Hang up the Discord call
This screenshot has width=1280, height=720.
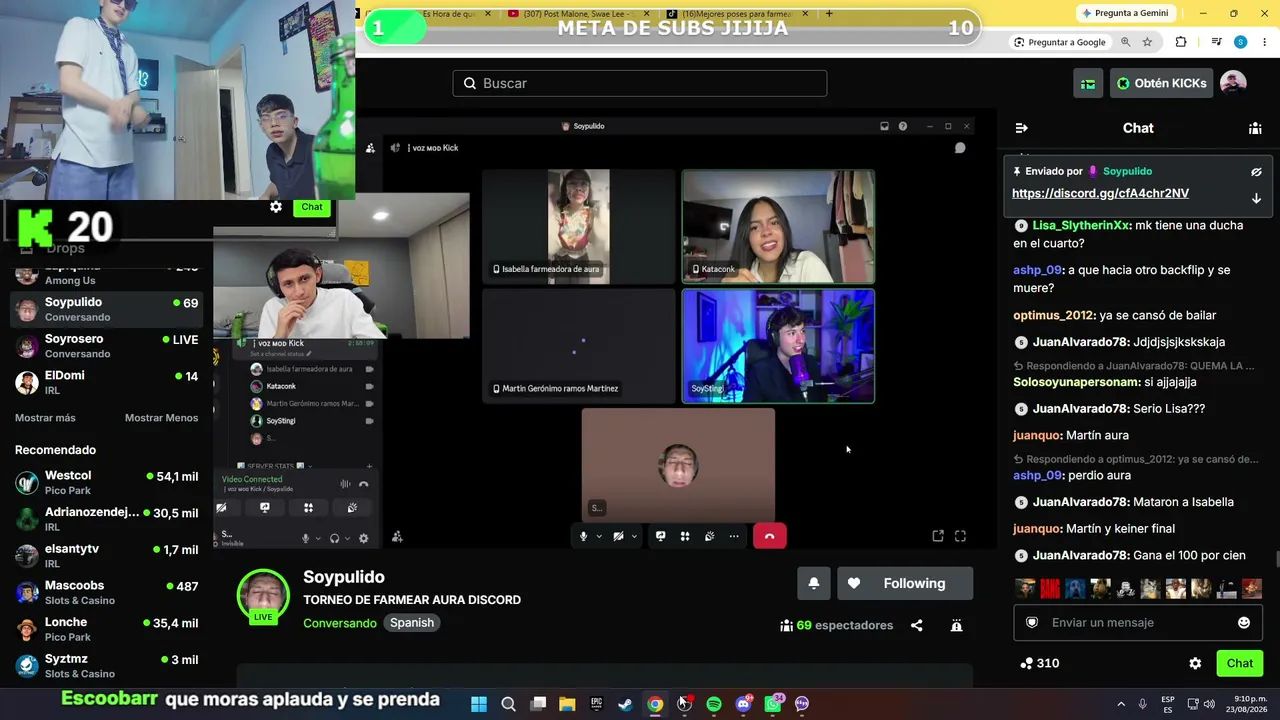coord(769,536)
